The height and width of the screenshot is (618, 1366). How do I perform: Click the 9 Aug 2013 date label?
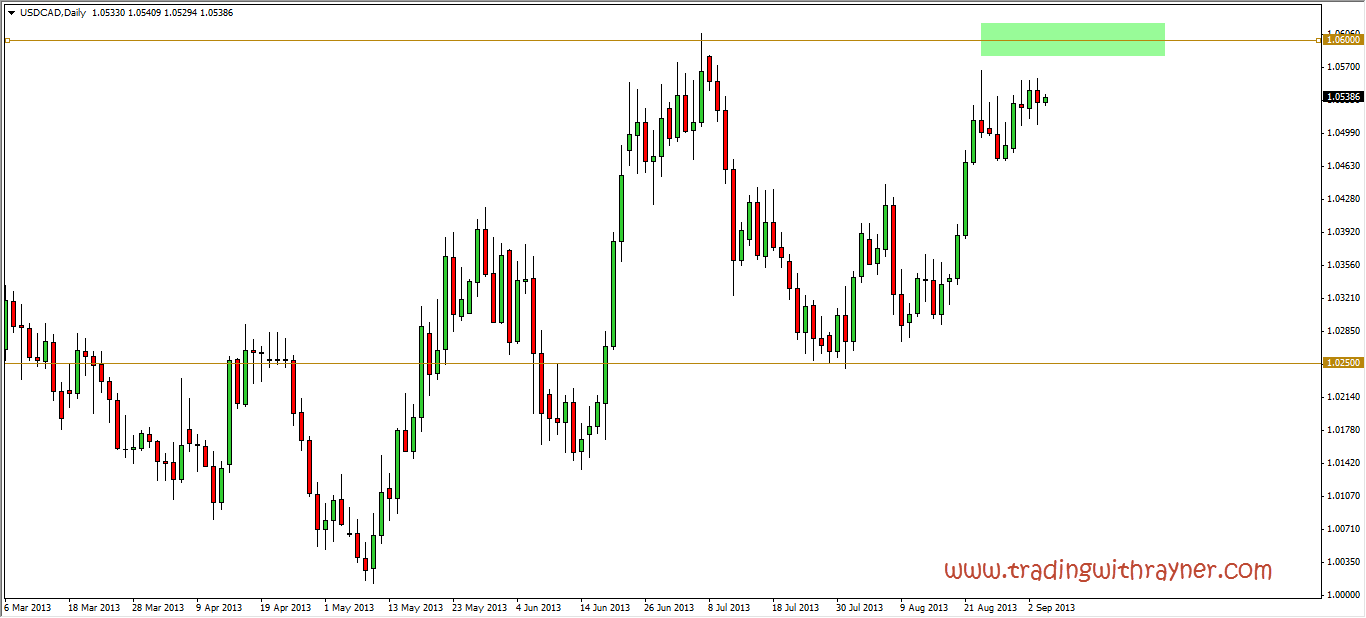[x=923, y=607]
